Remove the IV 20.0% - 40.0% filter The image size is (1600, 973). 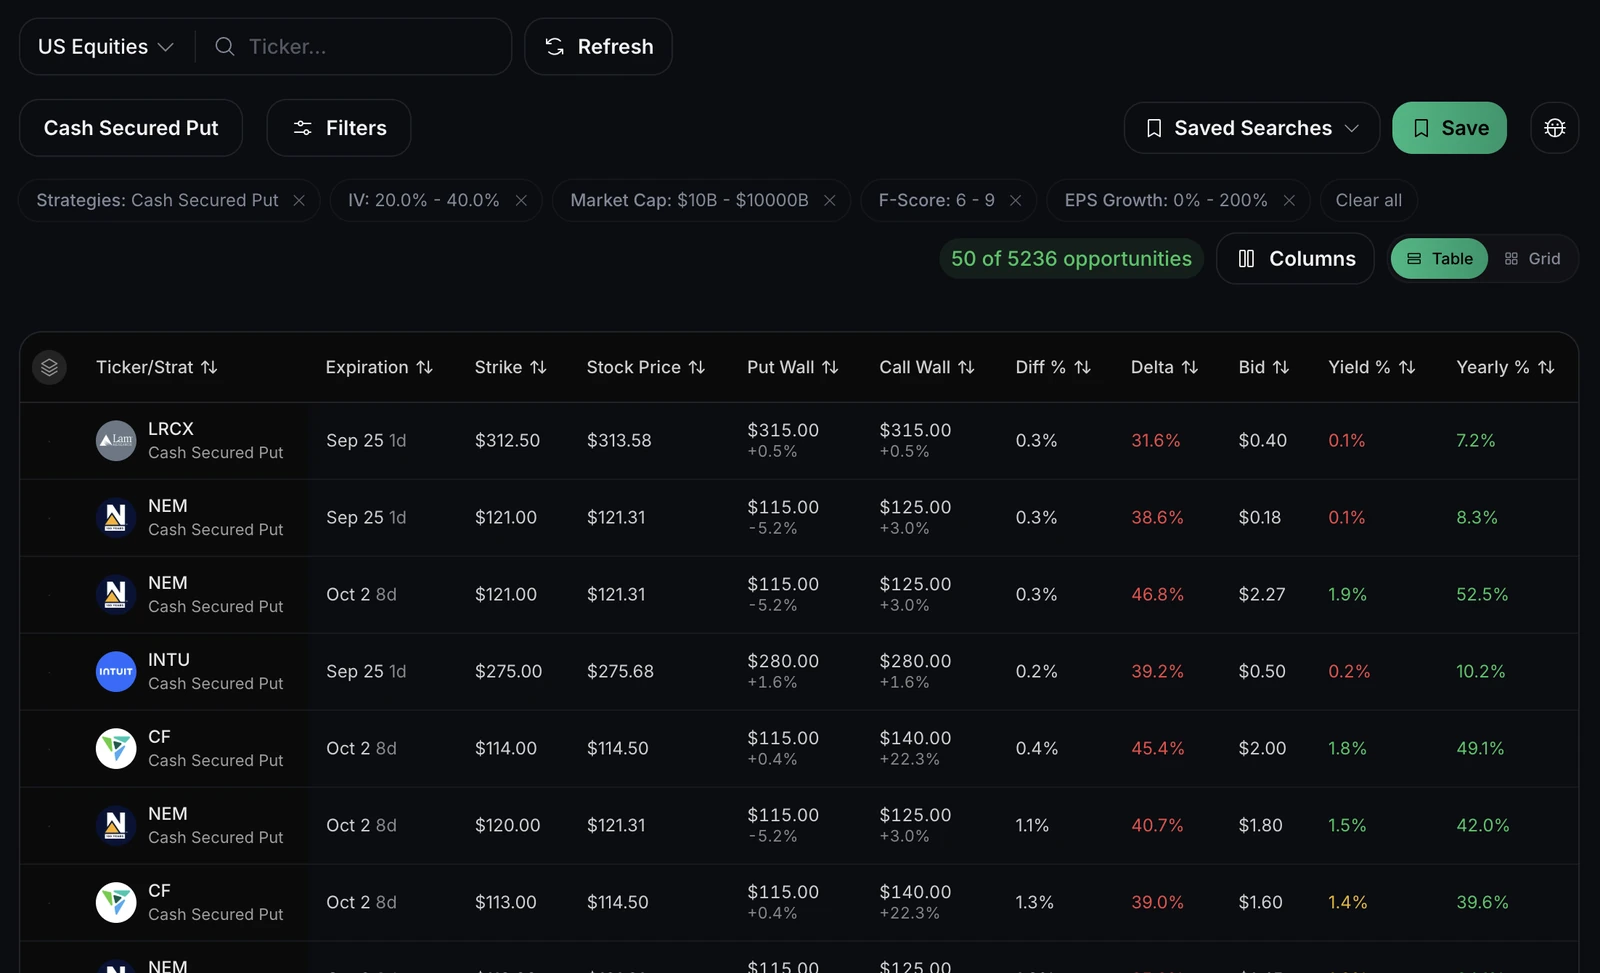pos(521,200)
